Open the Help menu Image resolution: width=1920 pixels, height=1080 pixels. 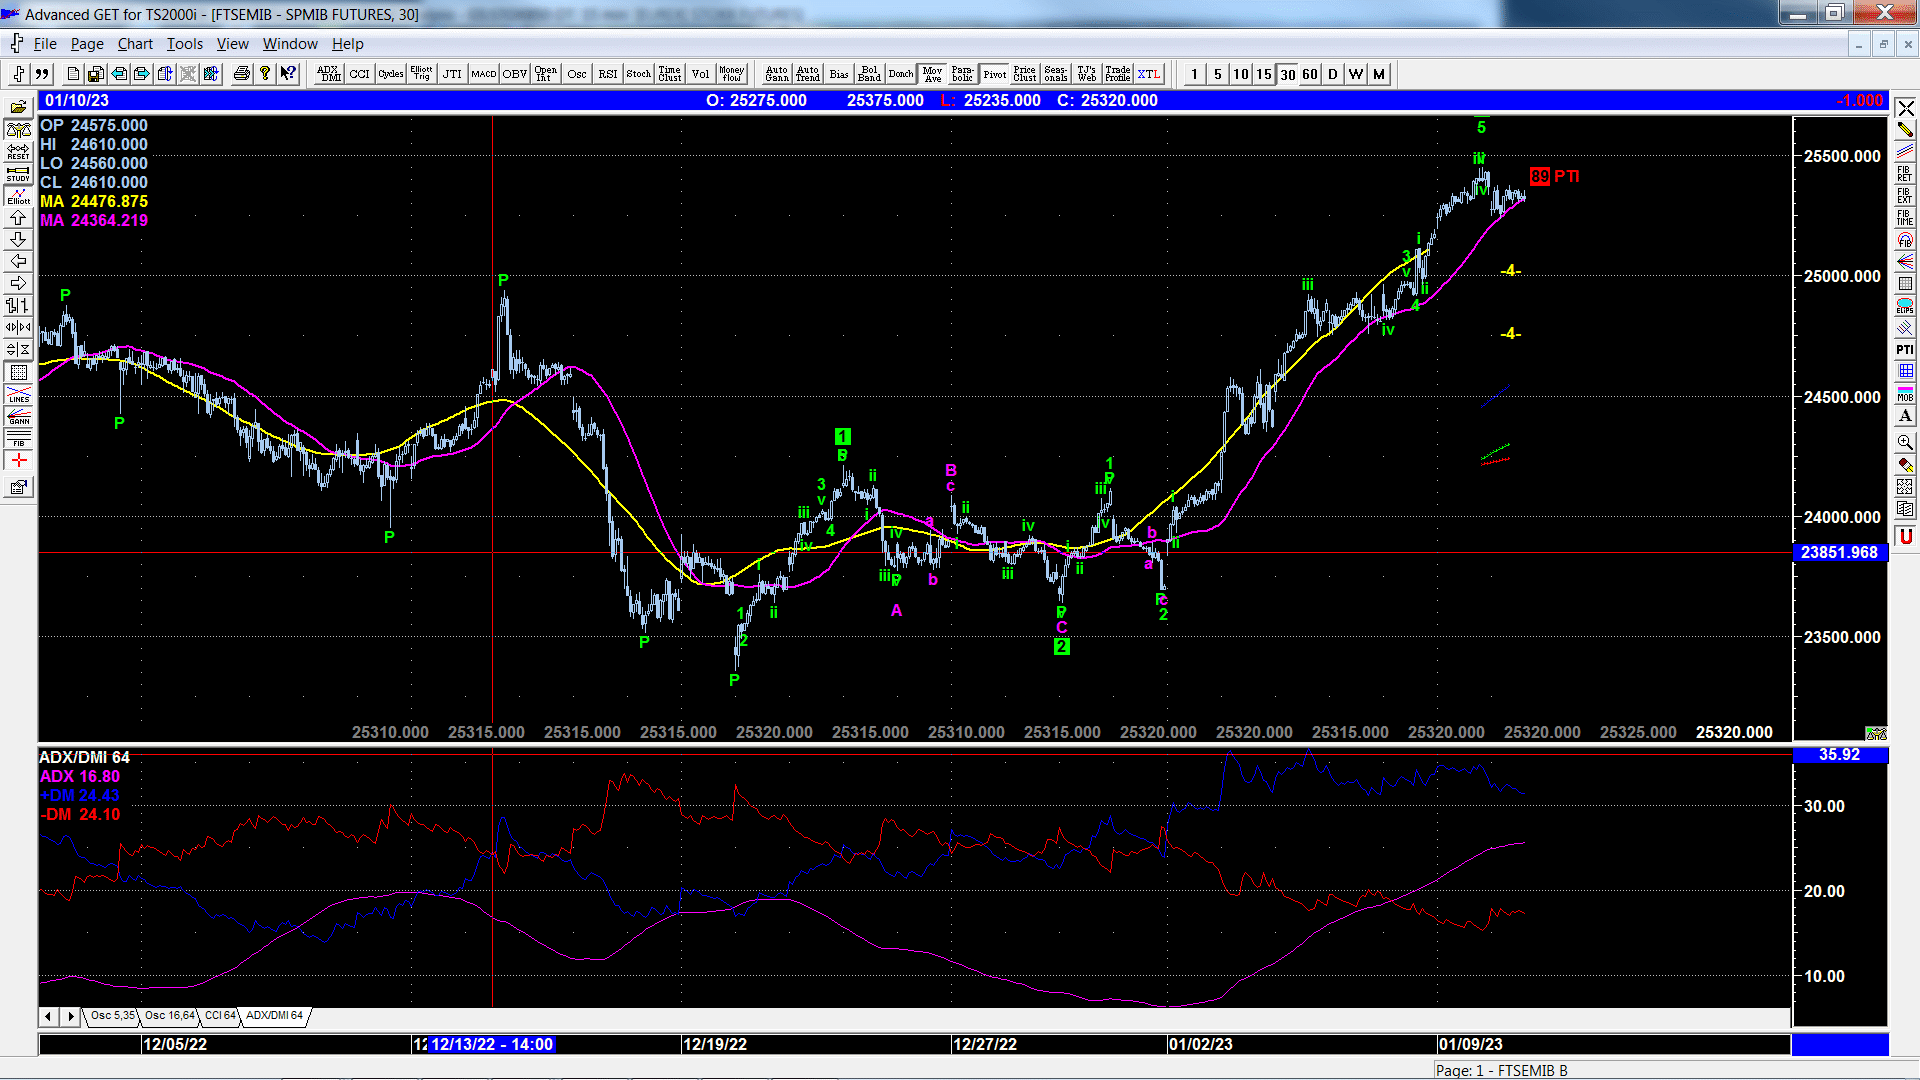[348, 44]
